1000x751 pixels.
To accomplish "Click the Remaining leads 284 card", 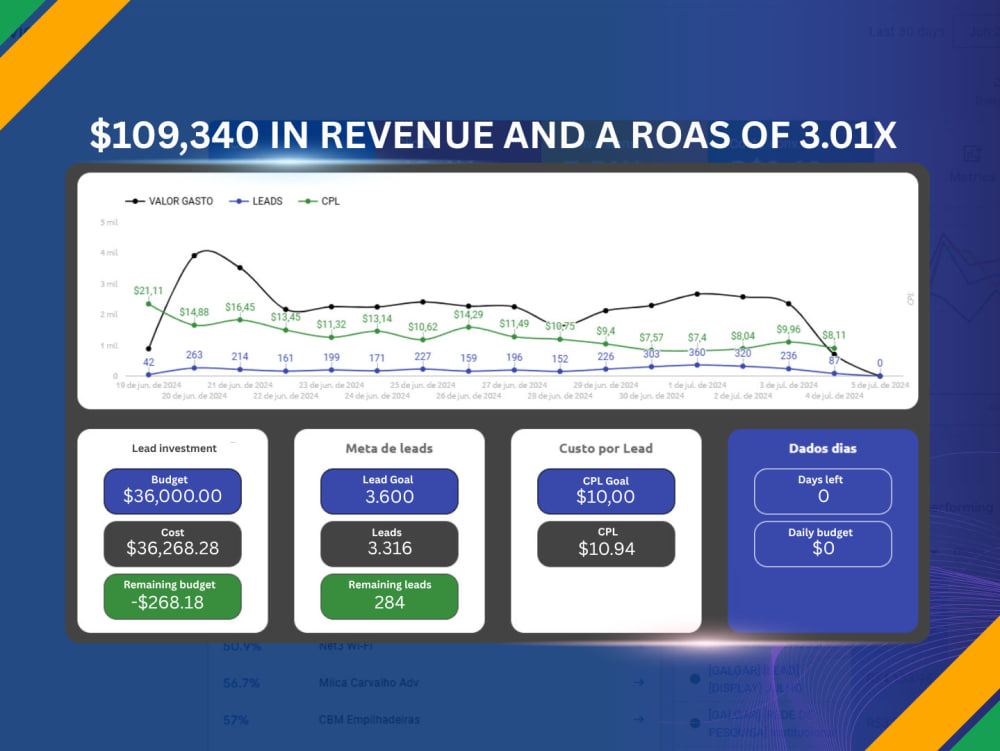I will 389,596.
